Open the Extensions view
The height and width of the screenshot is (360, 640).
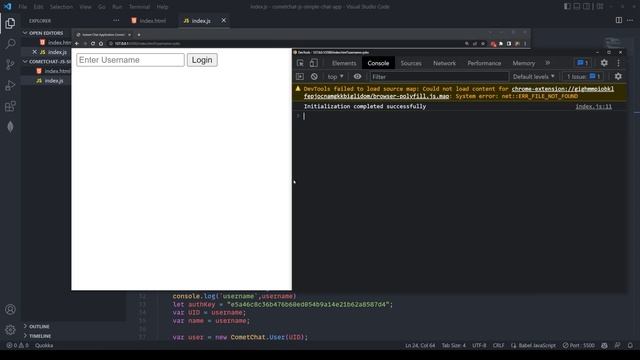coord(11,106)
